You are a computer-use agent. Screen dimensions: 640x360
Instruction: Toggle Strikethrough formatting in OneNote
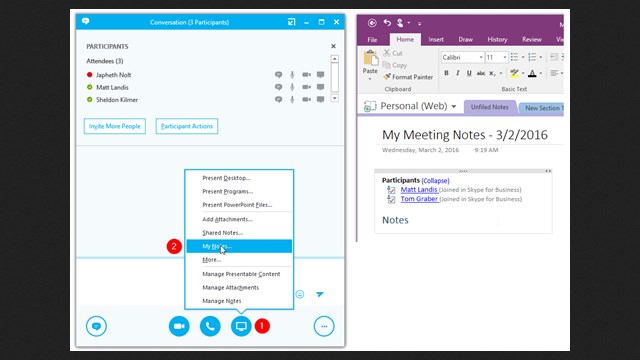pos(481,73)
